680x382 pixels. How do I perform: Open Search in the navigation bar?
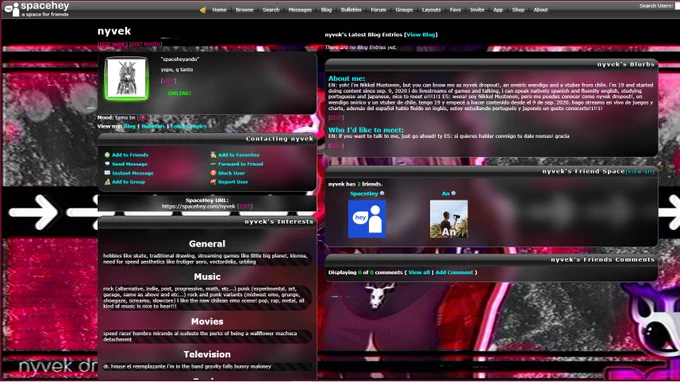(x=271, y=10)
